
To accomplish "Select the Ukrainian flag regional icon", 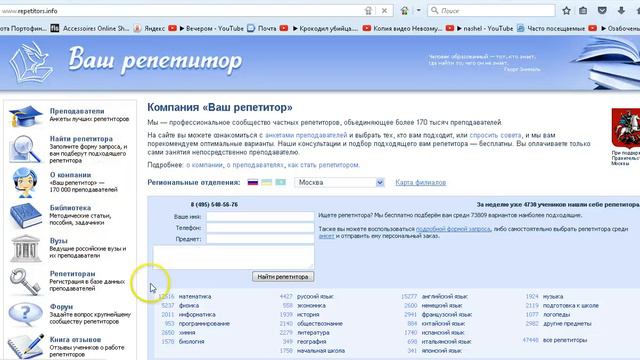I will tap(267, 182).
